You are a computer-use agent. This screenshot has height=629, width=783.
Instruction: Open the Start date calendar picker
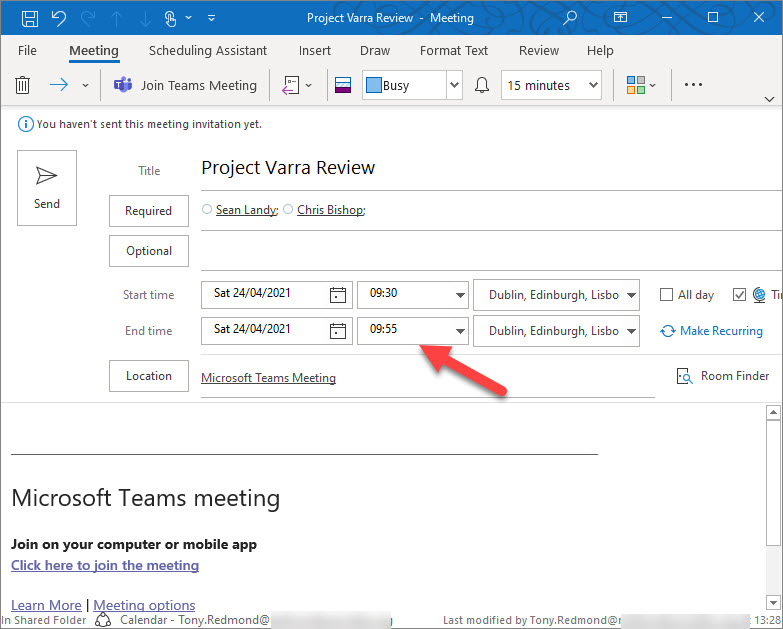tap(338, 295)
